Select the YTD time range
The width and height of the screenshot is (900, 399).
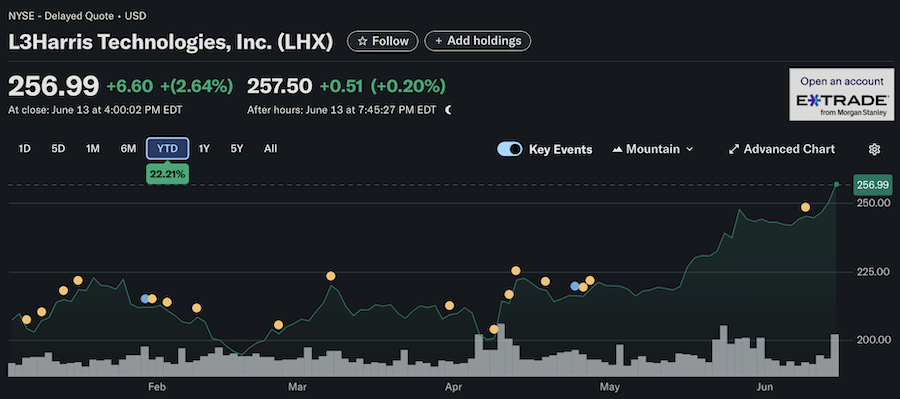[x=167, y=149]
